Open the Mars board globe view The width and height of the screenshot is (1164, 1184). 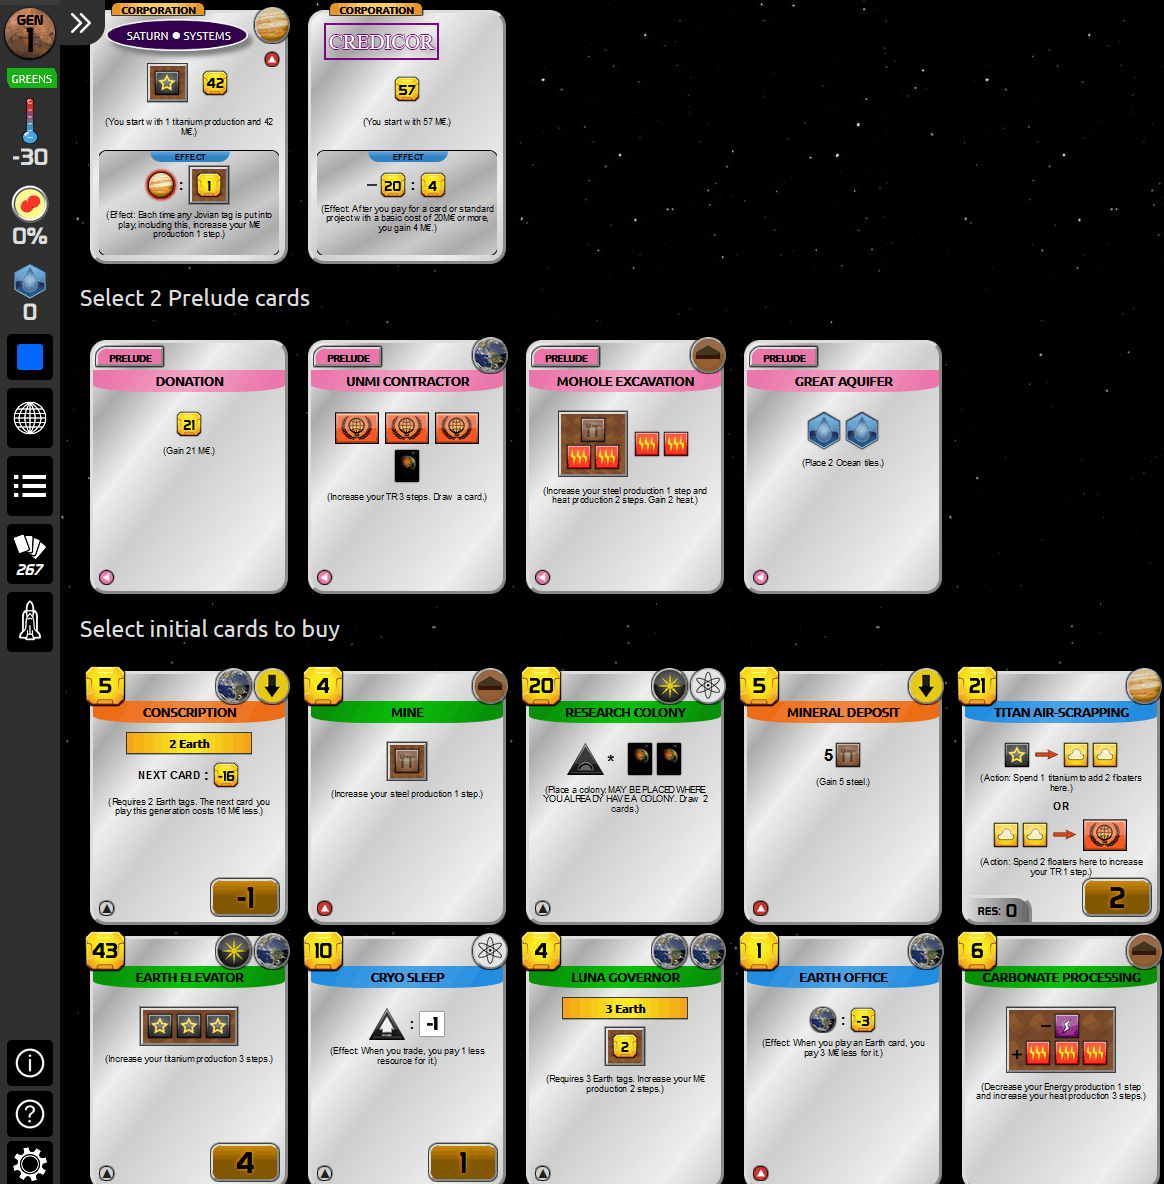pyautogui.click(x=29, y=419)
